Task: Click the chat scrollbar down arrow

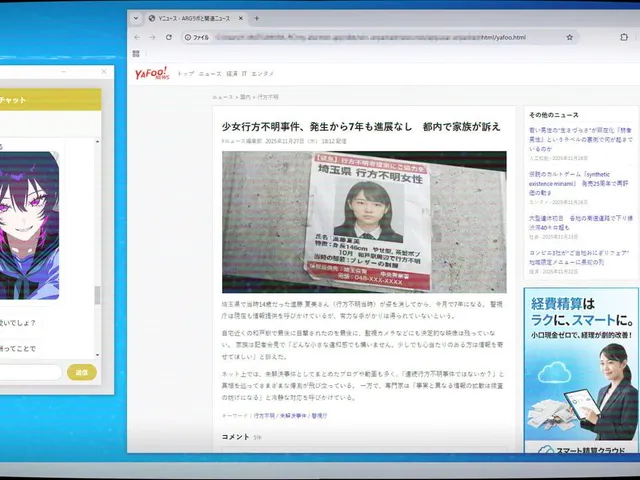Action: coord(97,355)
